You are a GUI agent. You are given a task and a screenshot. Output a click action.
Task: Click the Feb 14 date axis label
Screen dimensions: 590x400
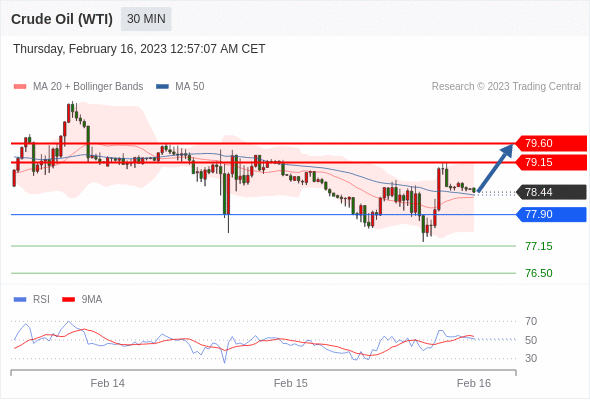[108, 383]
